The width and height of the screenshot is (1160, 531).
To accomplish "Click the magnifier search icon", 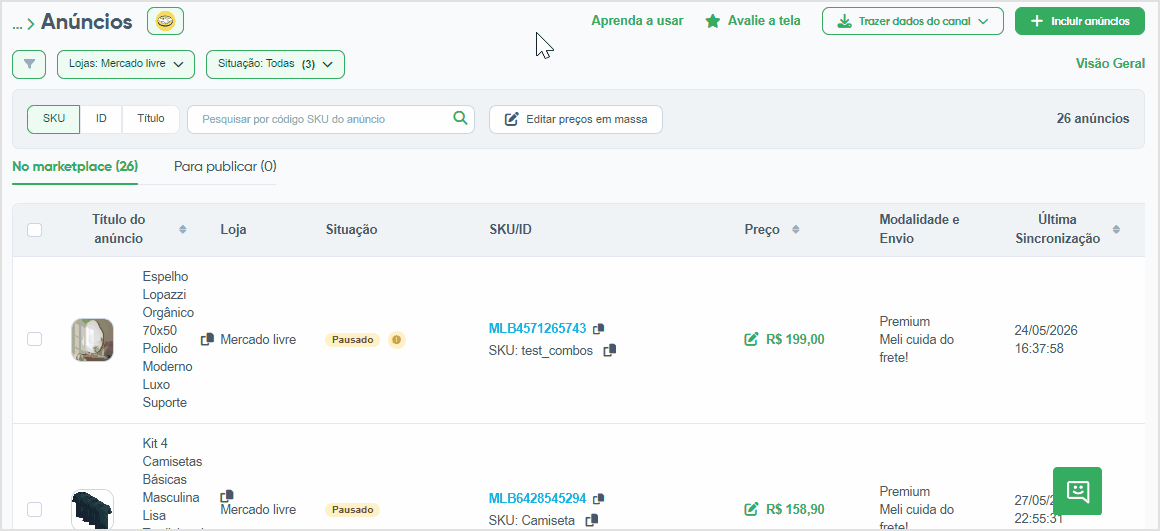I will click(x=460, y=118).
